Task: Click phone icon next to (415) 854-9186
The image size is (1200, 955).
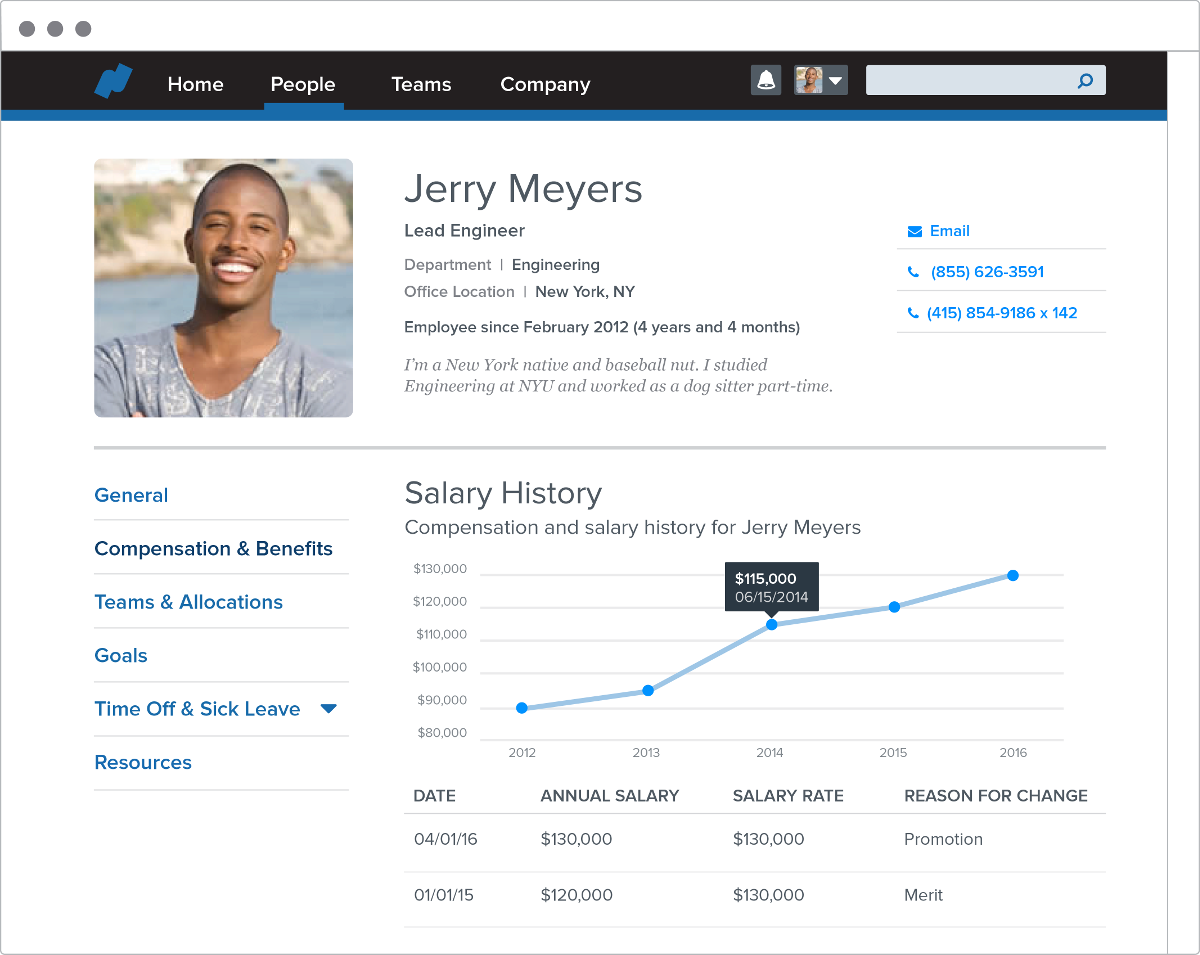Action: coord(913,313)
